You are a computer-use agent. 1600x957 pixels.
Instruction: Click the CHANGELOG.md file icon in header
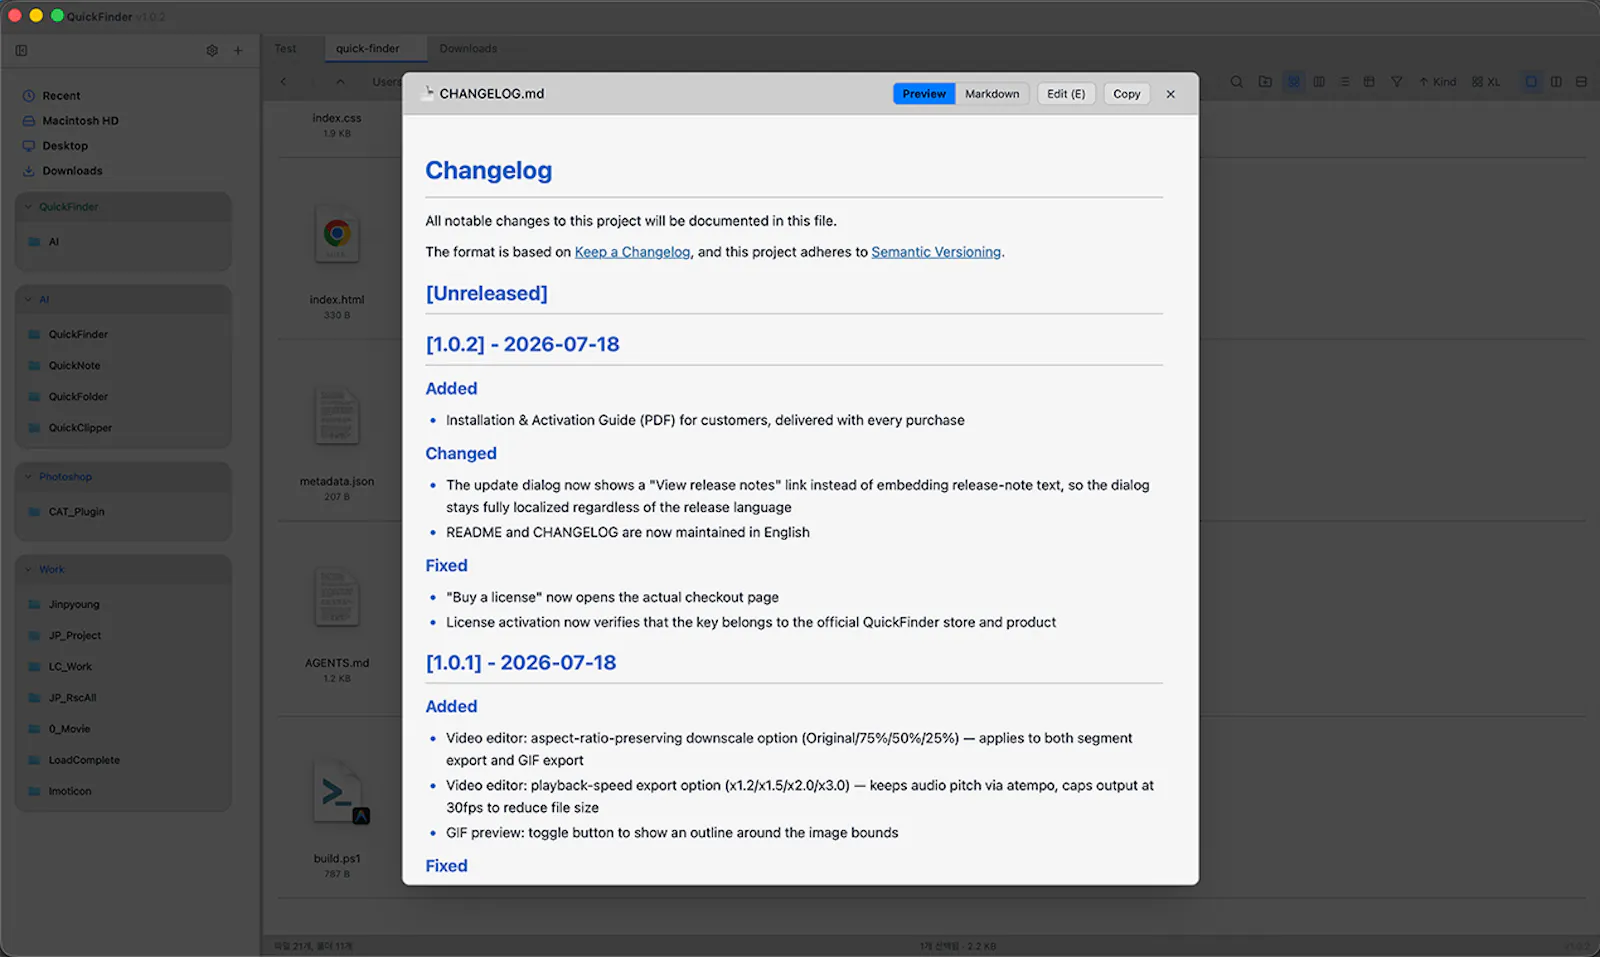point(429,93)
